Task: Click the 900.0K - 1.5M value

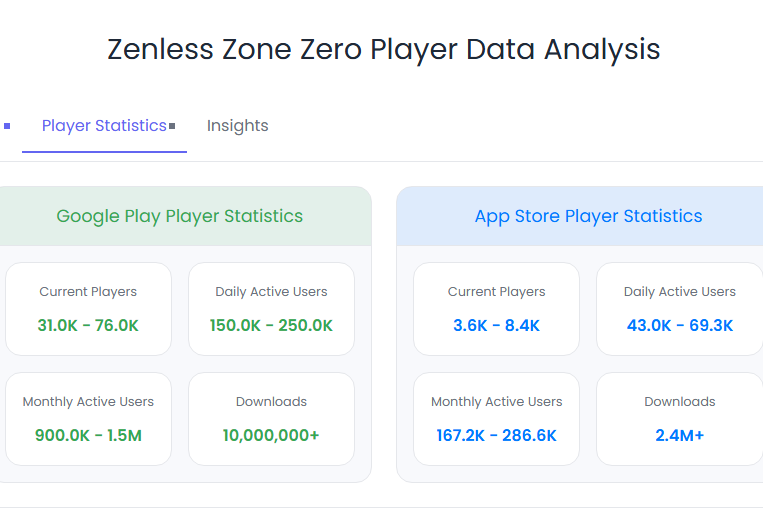Action: coord(88,436)
